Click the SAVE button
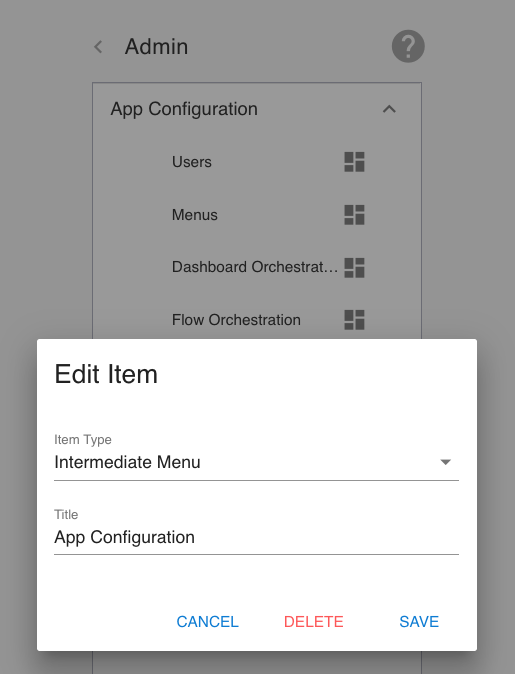 pos(419,622)
